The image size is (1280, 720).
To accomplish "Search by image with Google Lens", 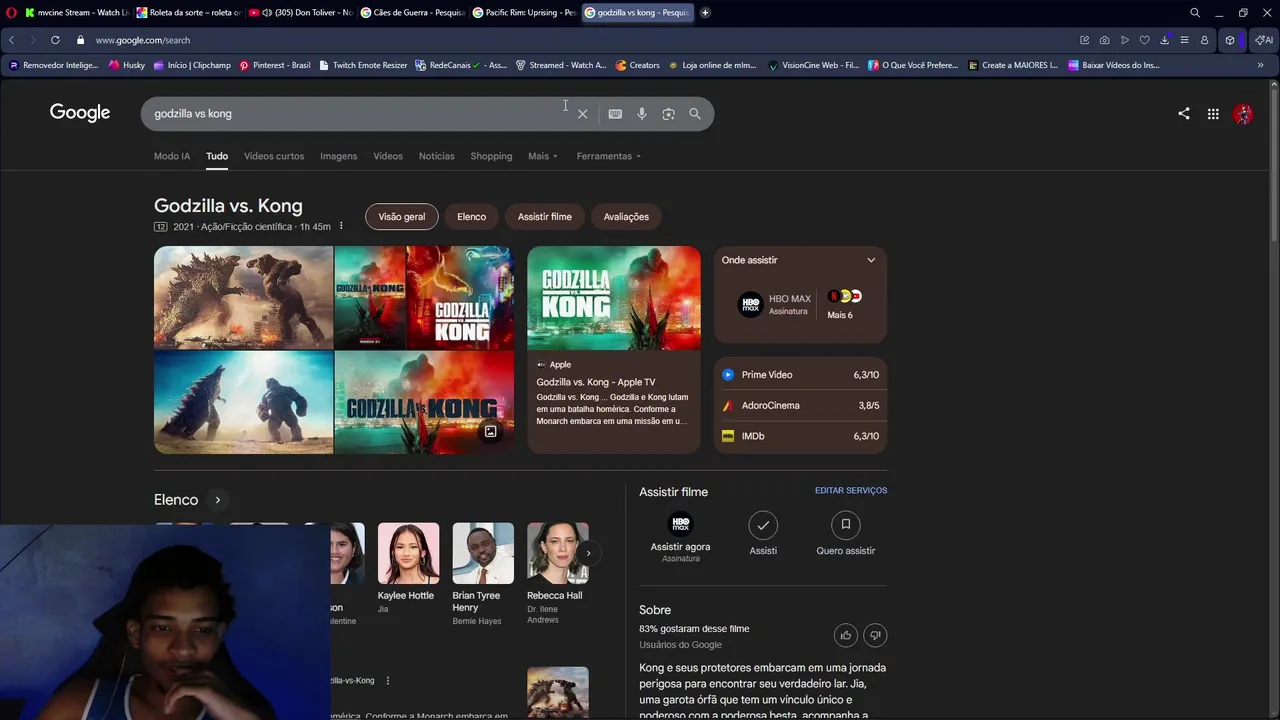I will click(668, 114).
